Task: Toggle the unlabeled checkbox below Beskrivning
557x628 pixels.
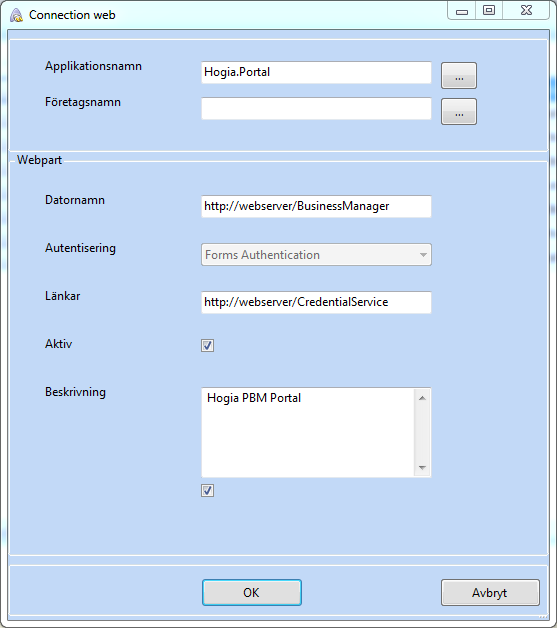Action: pos(207,490)
